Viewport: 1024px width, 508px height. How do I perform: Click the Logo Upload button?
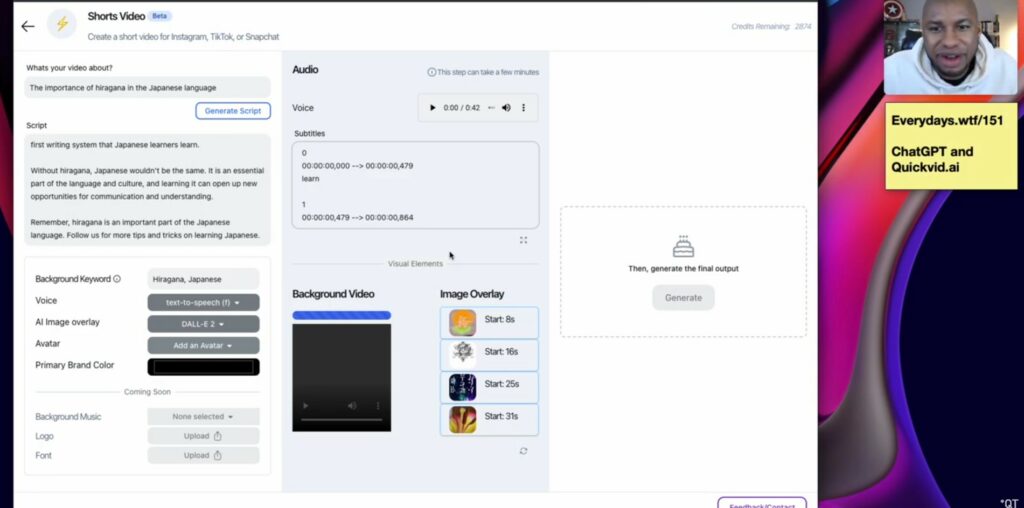click(203, 436)
